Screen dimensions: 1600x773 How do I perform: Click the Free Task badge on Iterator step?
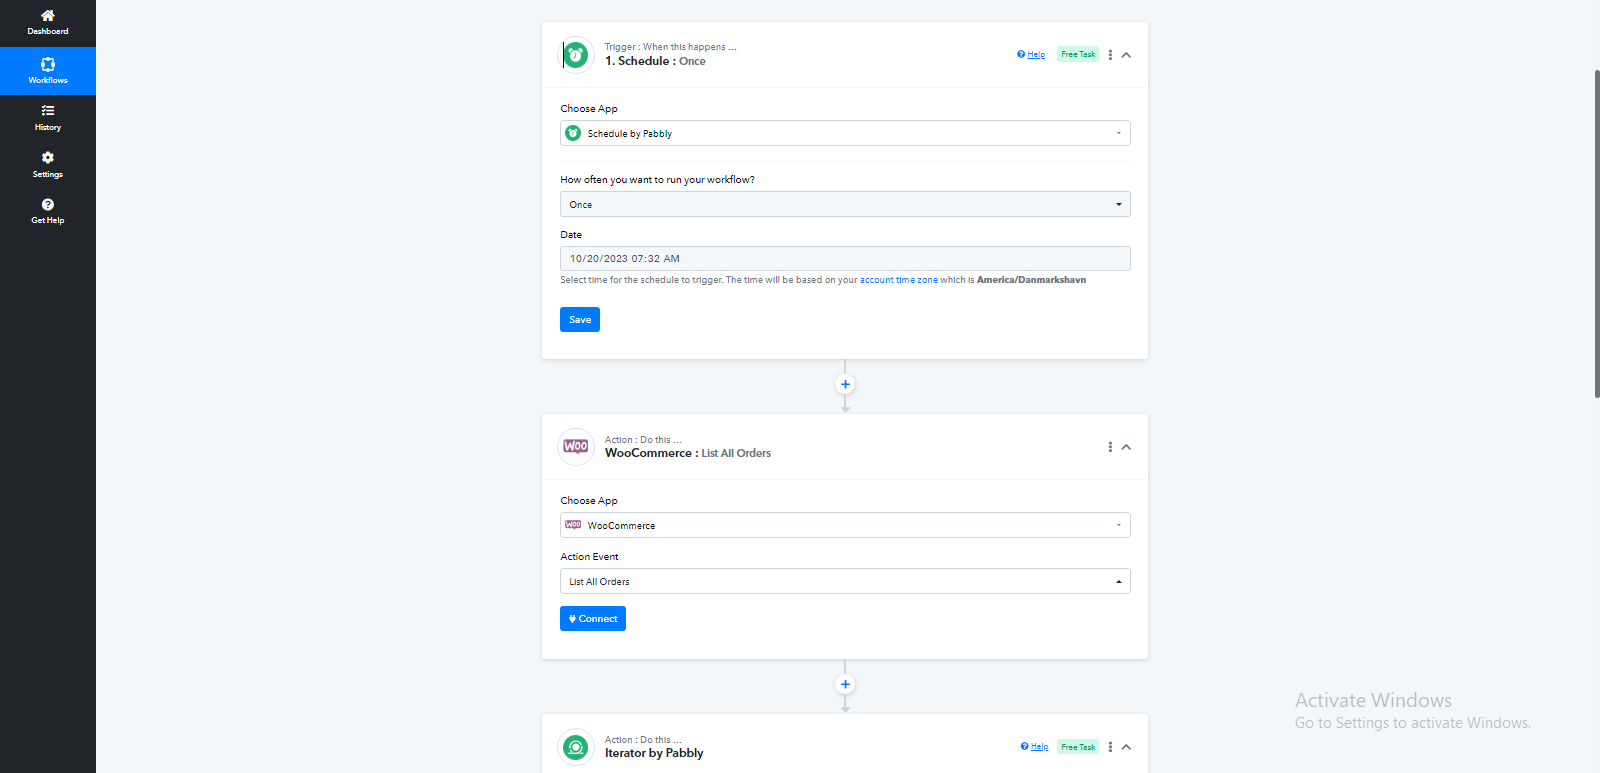coord(1078,747)
